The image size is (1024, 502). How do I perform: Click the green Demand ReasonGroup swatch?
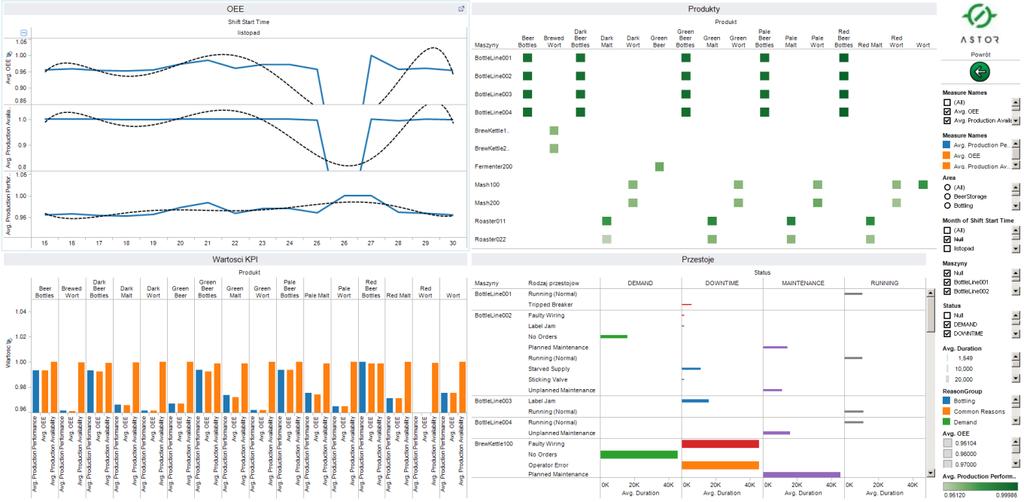click(947, 423)
